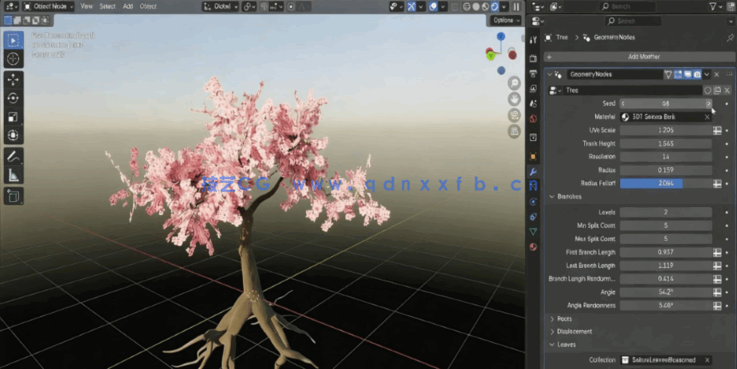This screenshot has width=737, height=369.
Task: Collapse the GeometryNodes modifier panel
Action: [x=549, y=74]
